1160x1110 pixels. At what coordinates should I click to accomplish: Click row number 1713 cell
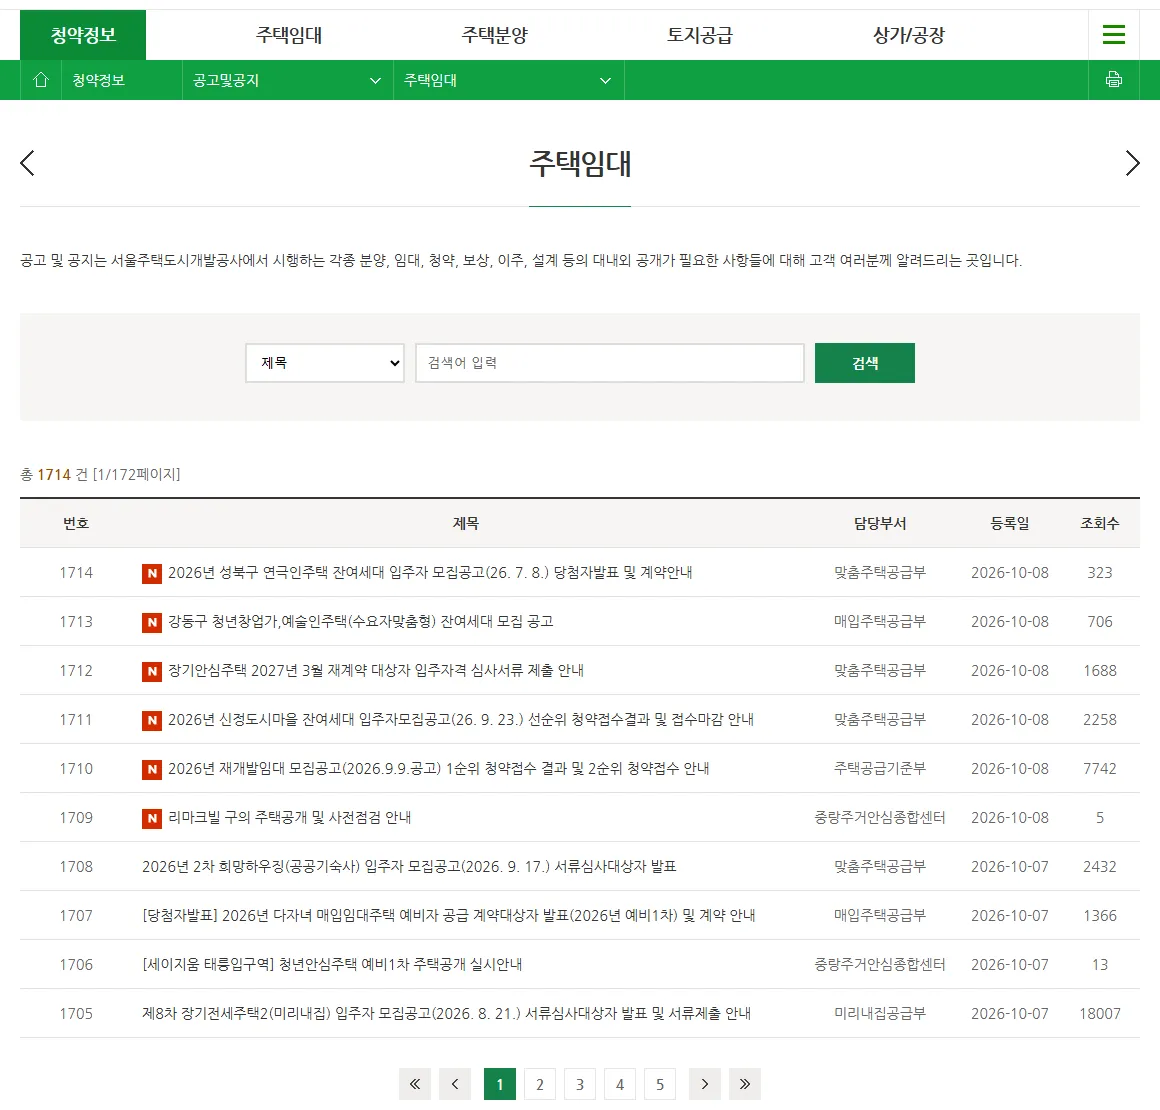76,622
